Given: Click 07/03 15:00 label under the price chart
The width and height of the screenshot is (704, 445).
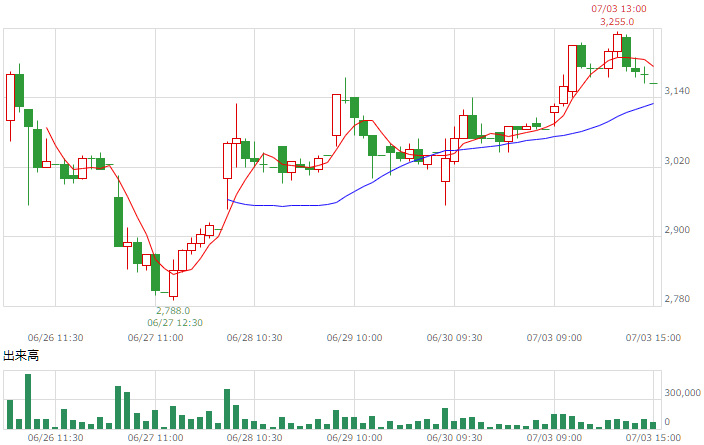Looking at the screenshot, I should (x=653, y=338).
